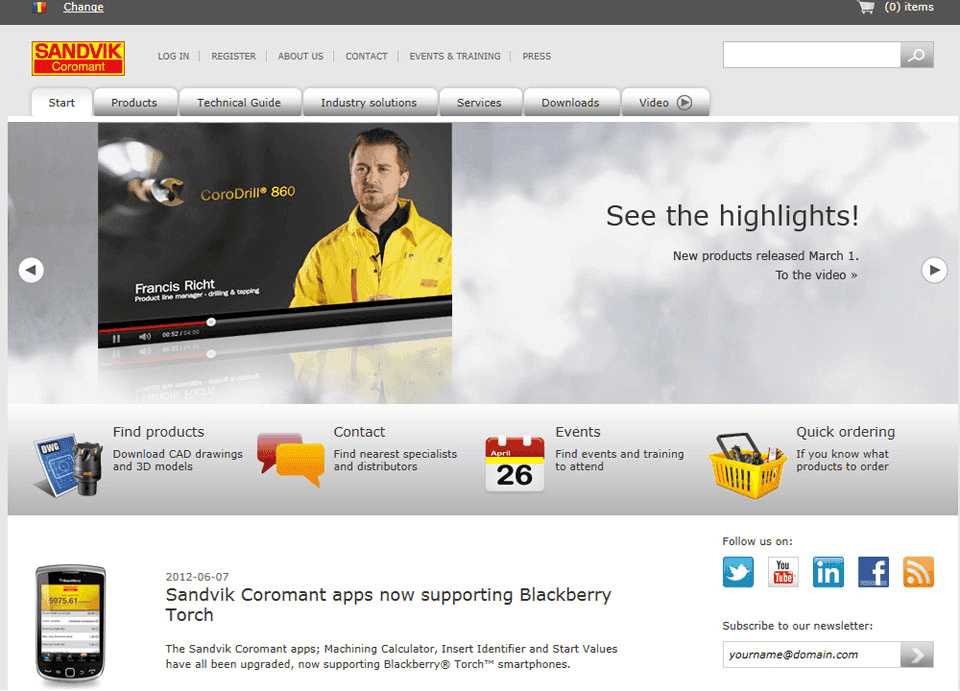Screen dimensions: 960x691
Task: Open the shopping cart icon
Action: tap(866, 7)
